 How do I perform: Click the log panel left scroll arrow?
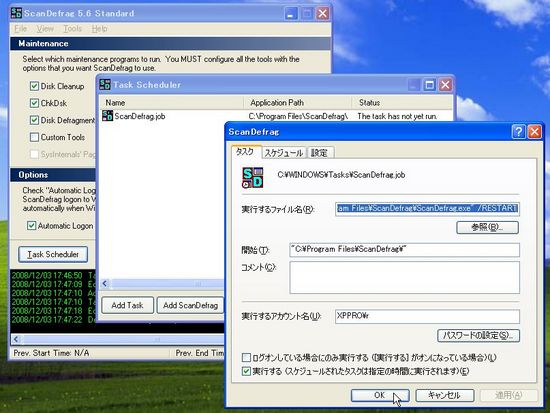tap(16, 339)
